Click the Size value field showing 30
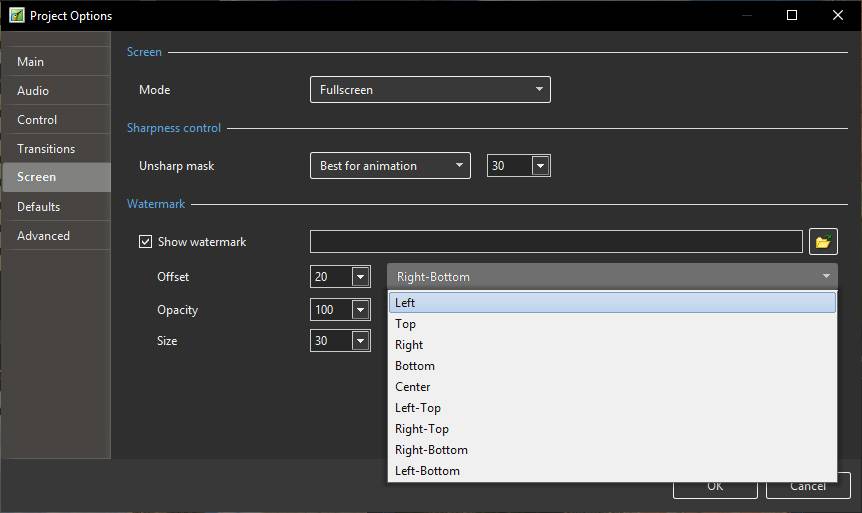 pyautogui.click(x=331, y=341)
